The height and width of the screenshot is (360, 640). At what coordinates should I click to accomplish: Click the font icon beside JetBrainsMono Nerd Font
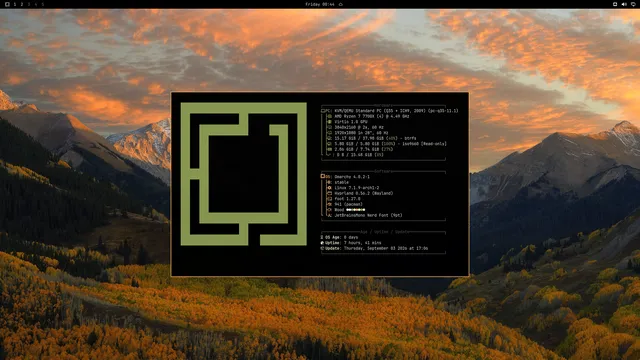pyautogui.click(x=329, y=215)
